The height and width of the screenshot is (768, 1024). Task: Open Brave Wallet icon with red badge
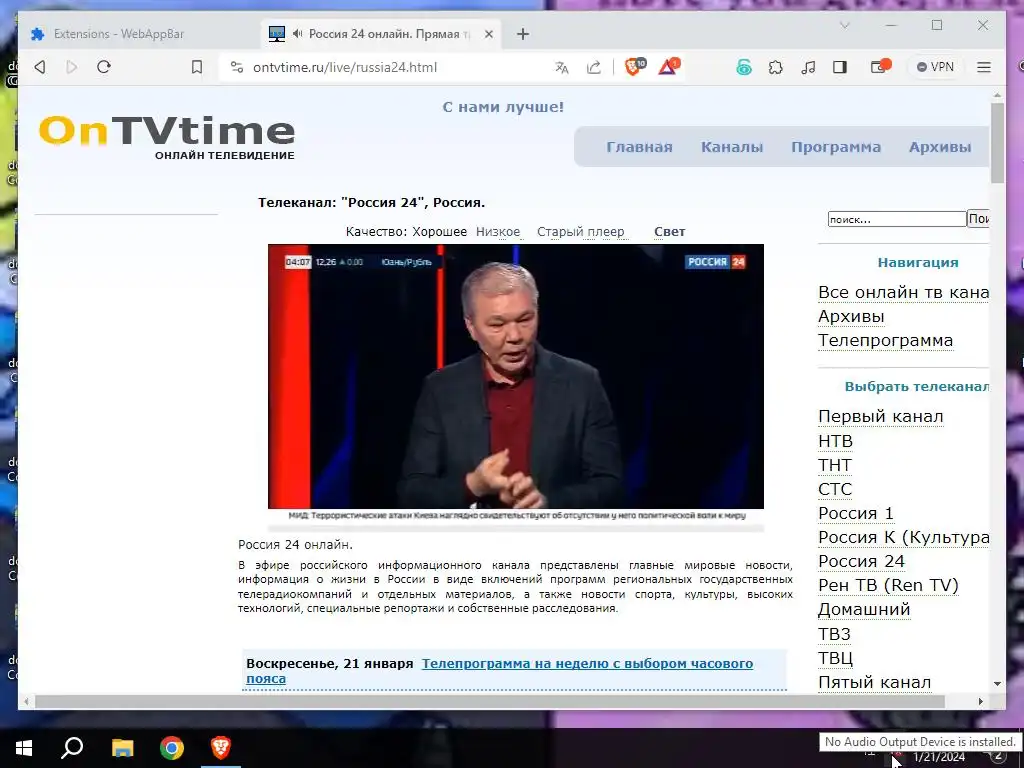click(x=880, y=67)
